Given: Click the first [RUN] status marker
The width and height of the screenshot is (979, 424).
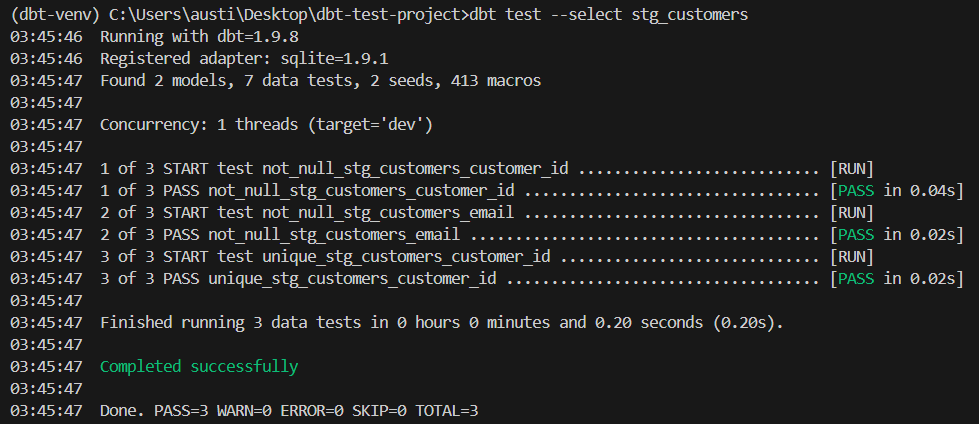Looking at the screenshot, I should coord(851,169).
